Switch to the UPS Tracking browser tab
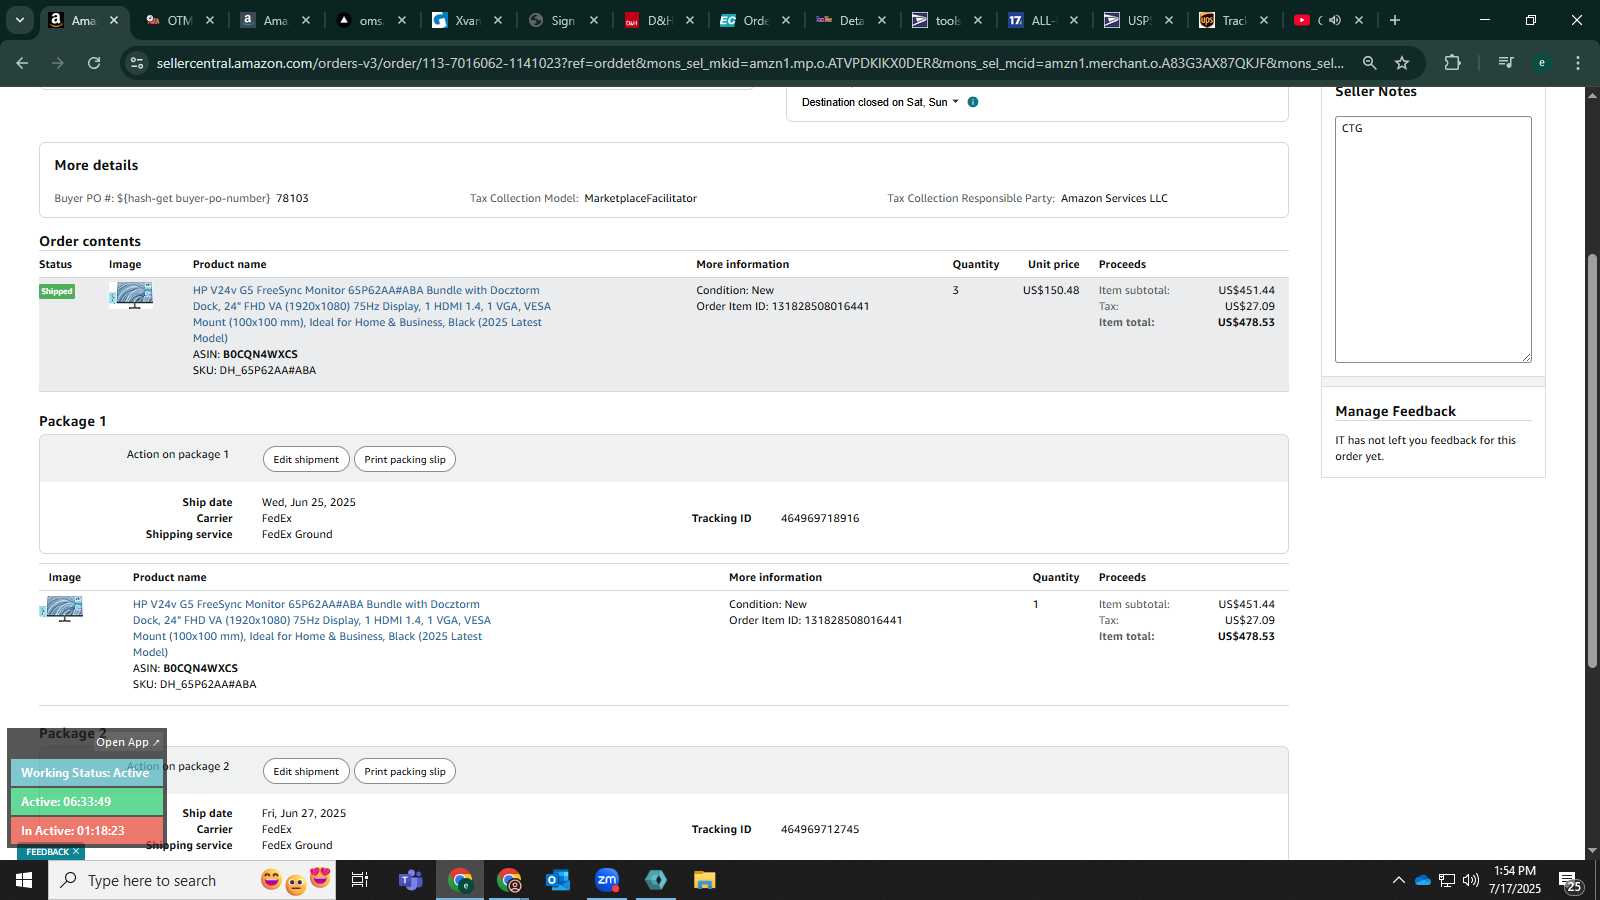 [x=1235, y=20]
